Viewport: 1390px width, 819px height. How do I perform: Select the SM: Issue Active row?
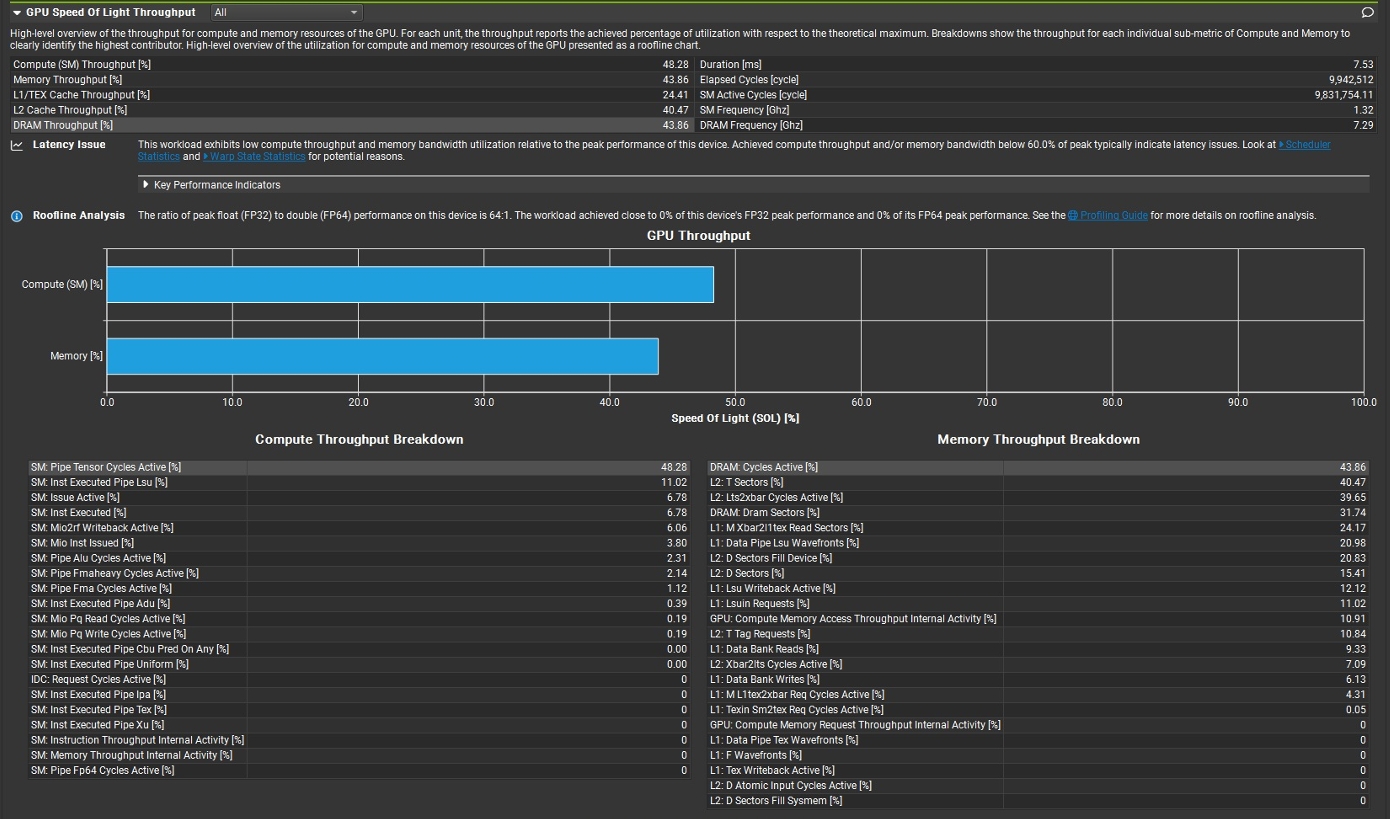(x=300, y=497)
